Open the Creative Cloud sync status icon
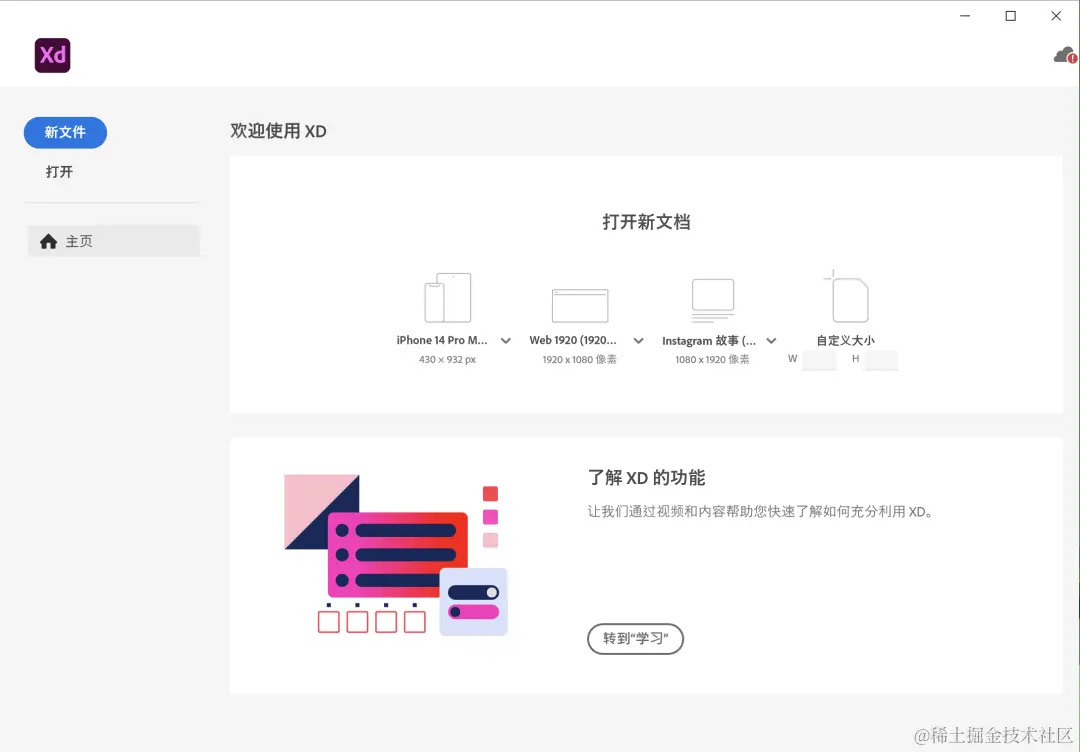 (1062, 55)
